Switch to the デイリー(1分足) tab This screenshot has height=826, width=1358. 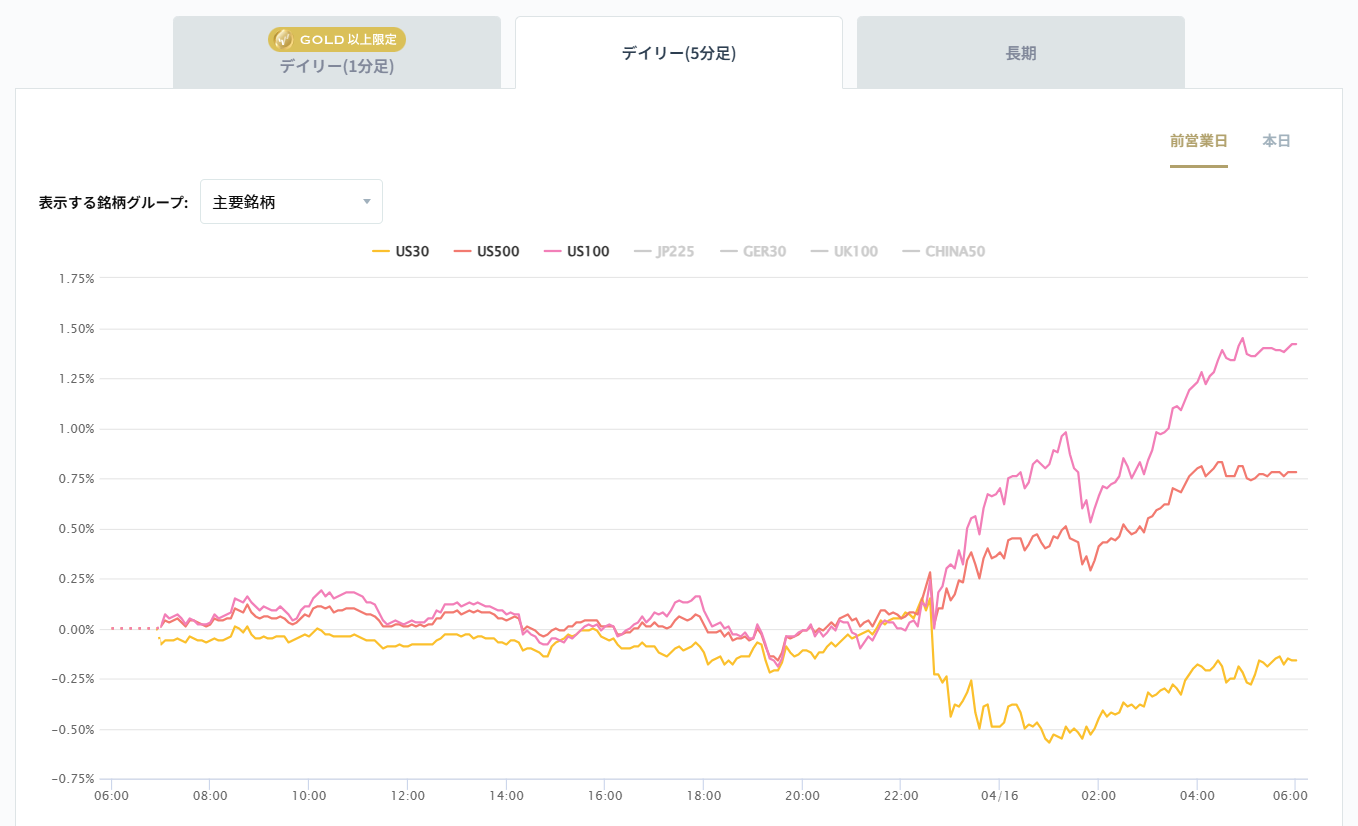pos(336,67)
